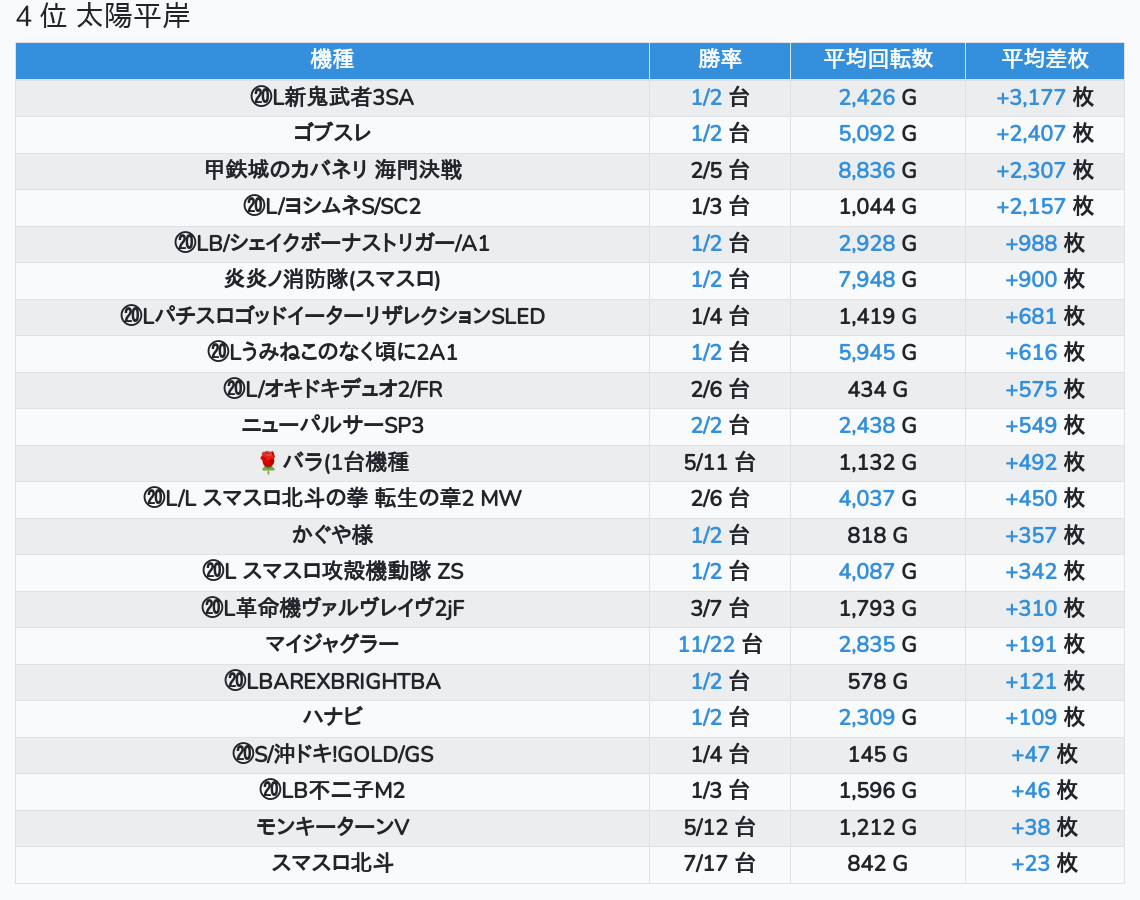Select 5,945 in the うみねこのなく頃に2A1 row
The image size is (1140, 900).
click(866, 352)
